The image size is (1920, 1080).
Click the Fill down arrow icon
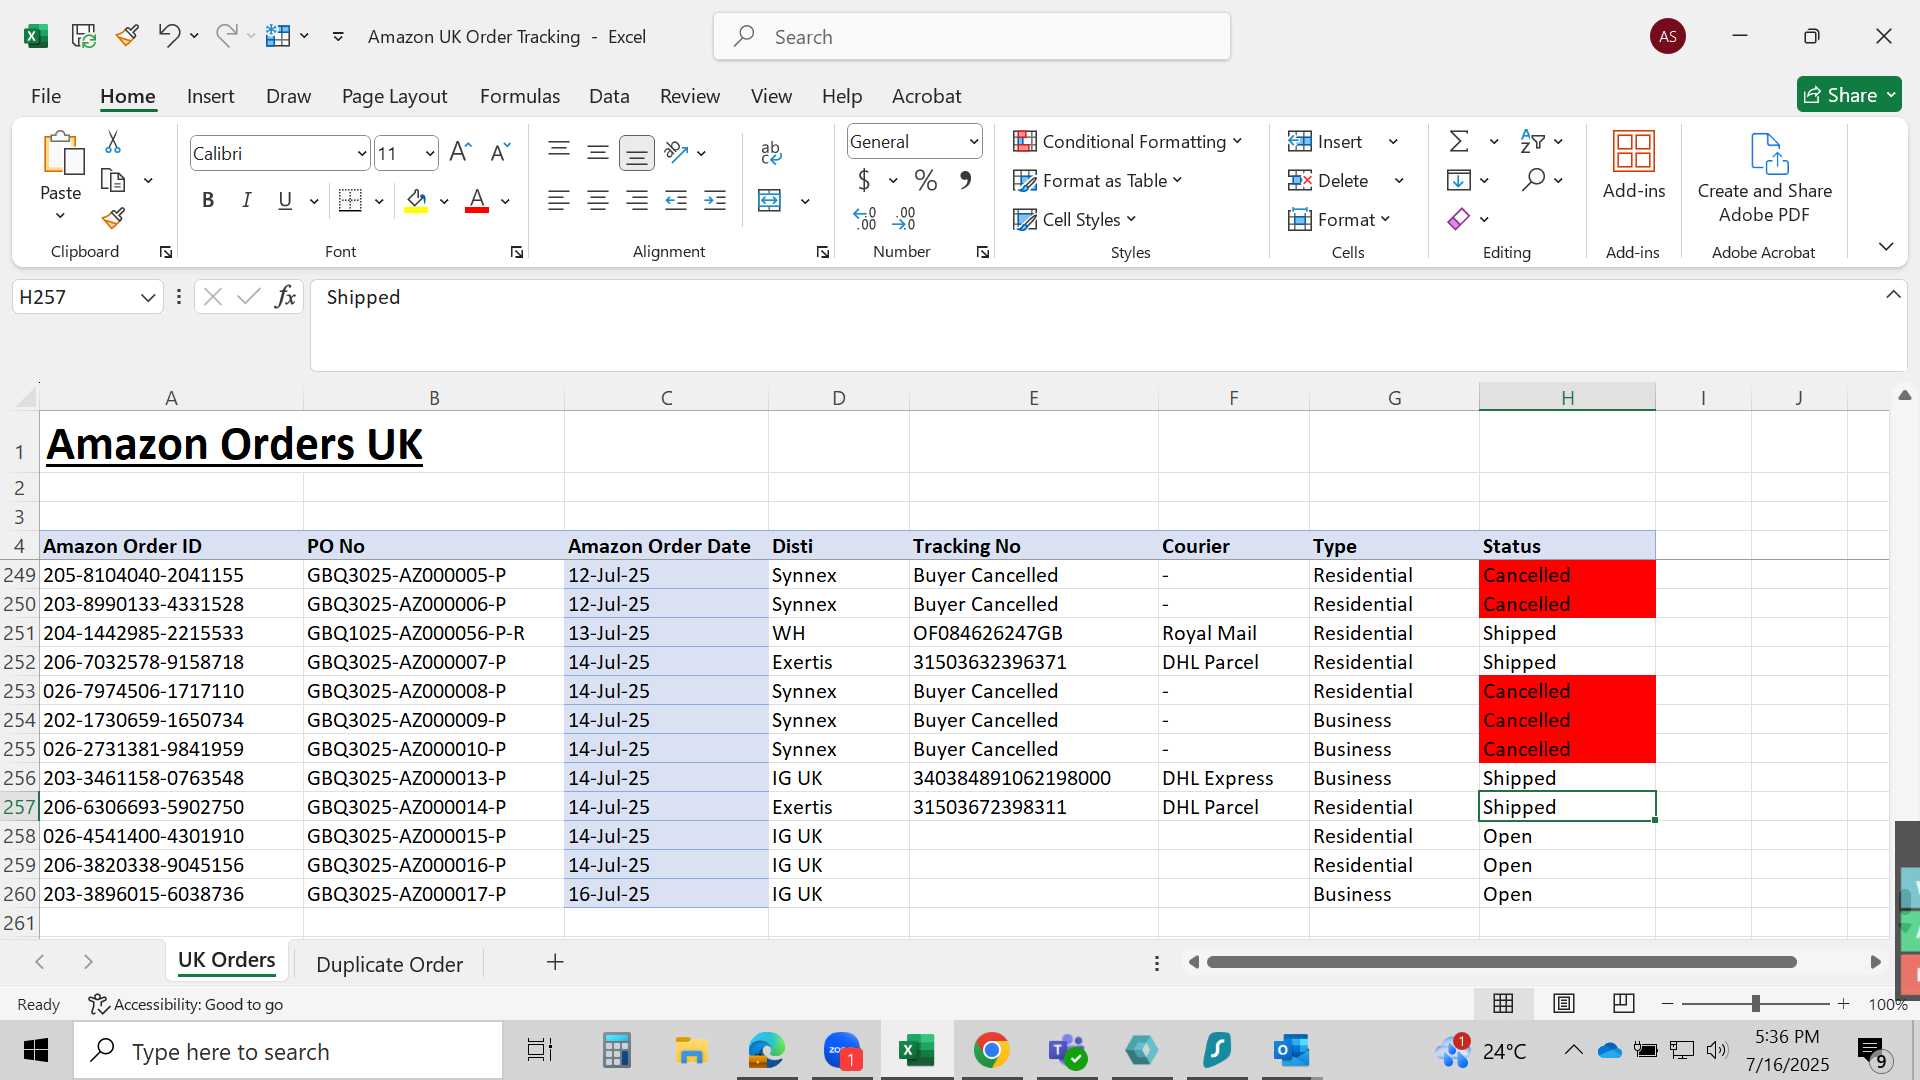[1459, 180]
